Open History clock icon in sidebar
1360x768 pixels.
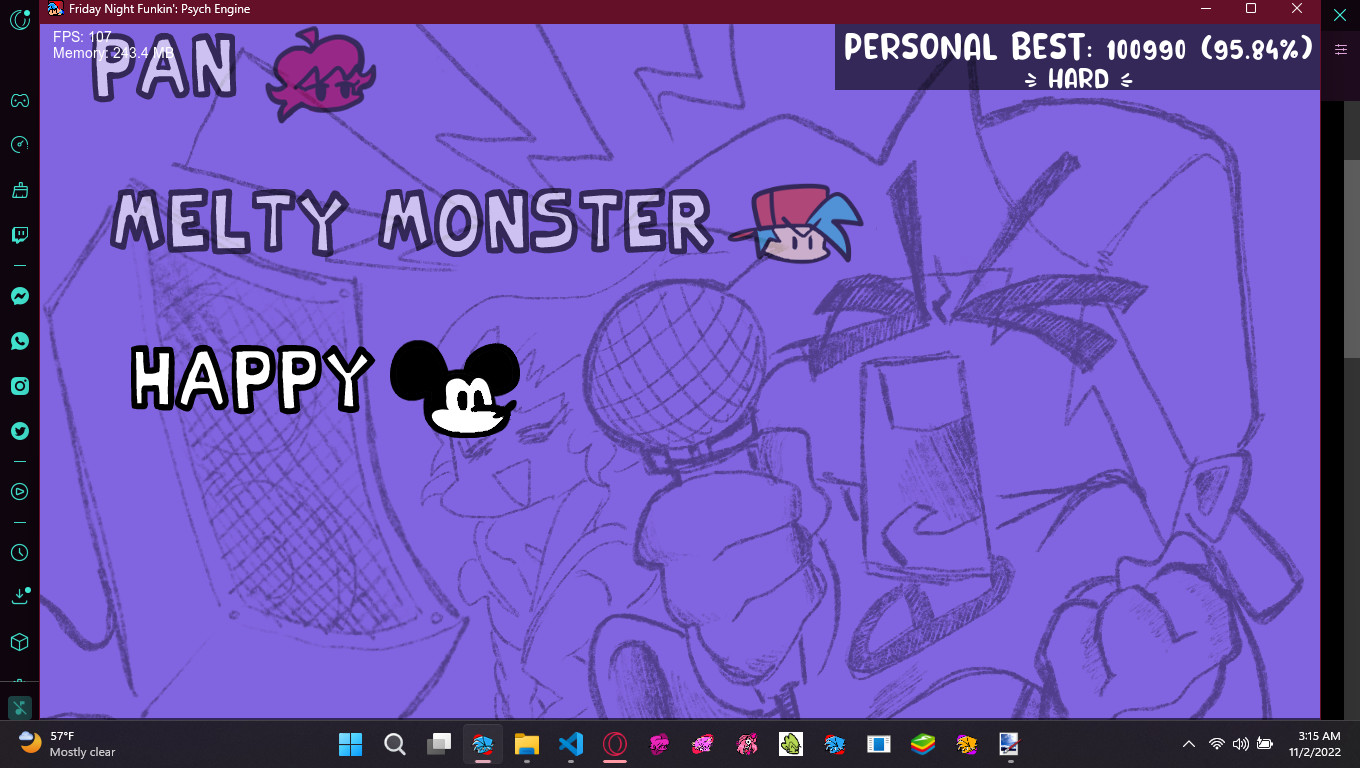point(19,552)
